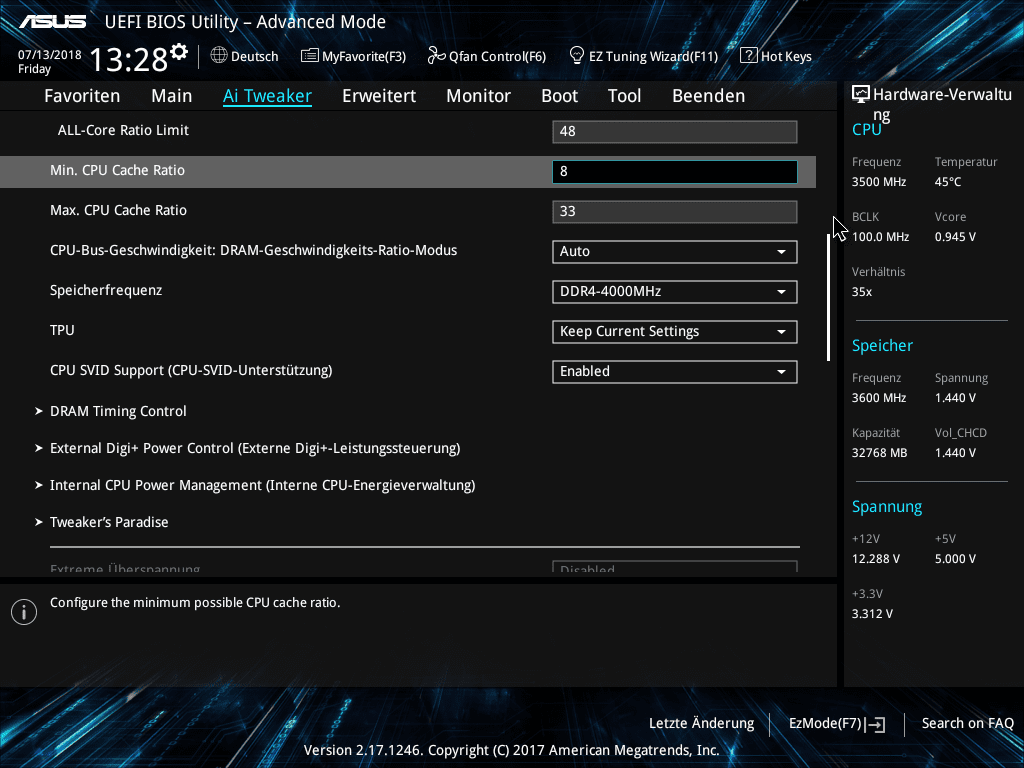Click the BCLK value 100.0 MHz

tap(880, 237)
